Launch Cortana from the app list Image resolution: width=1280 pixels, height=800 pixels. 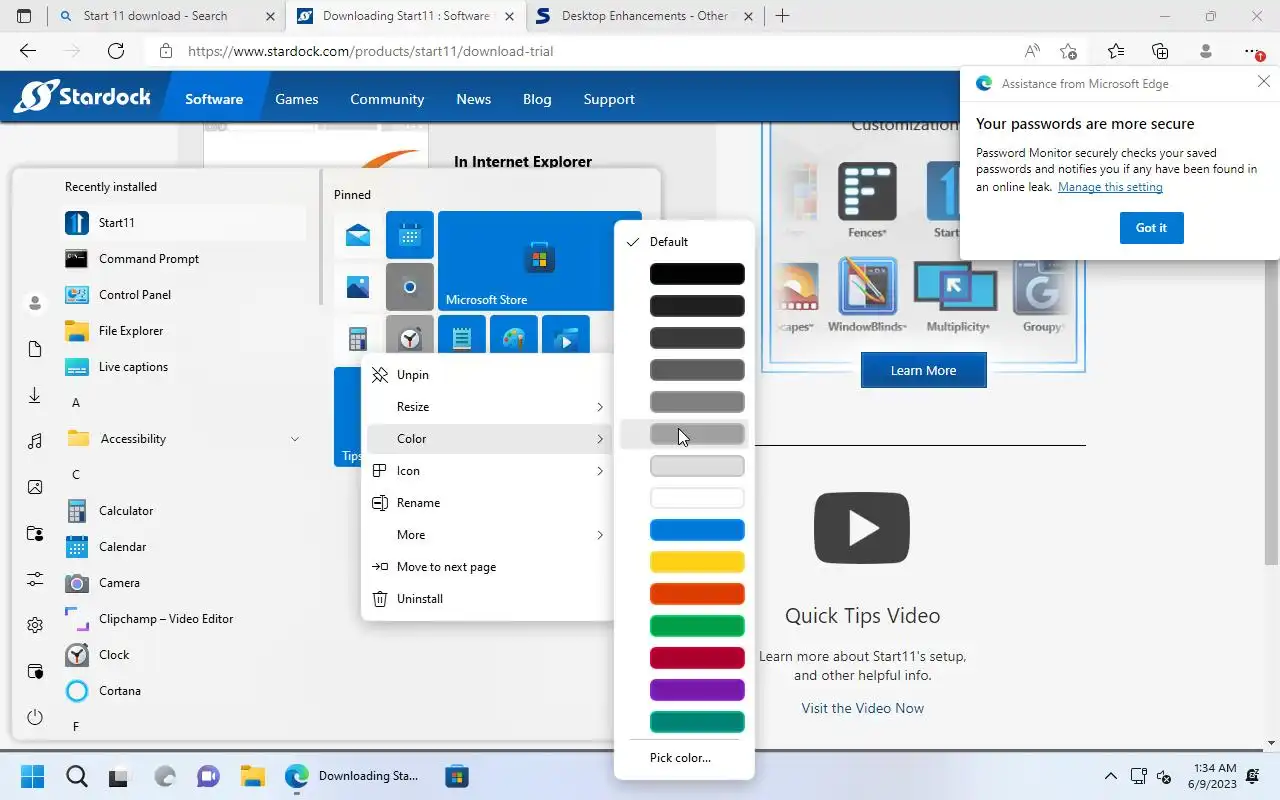coord(184,690)
